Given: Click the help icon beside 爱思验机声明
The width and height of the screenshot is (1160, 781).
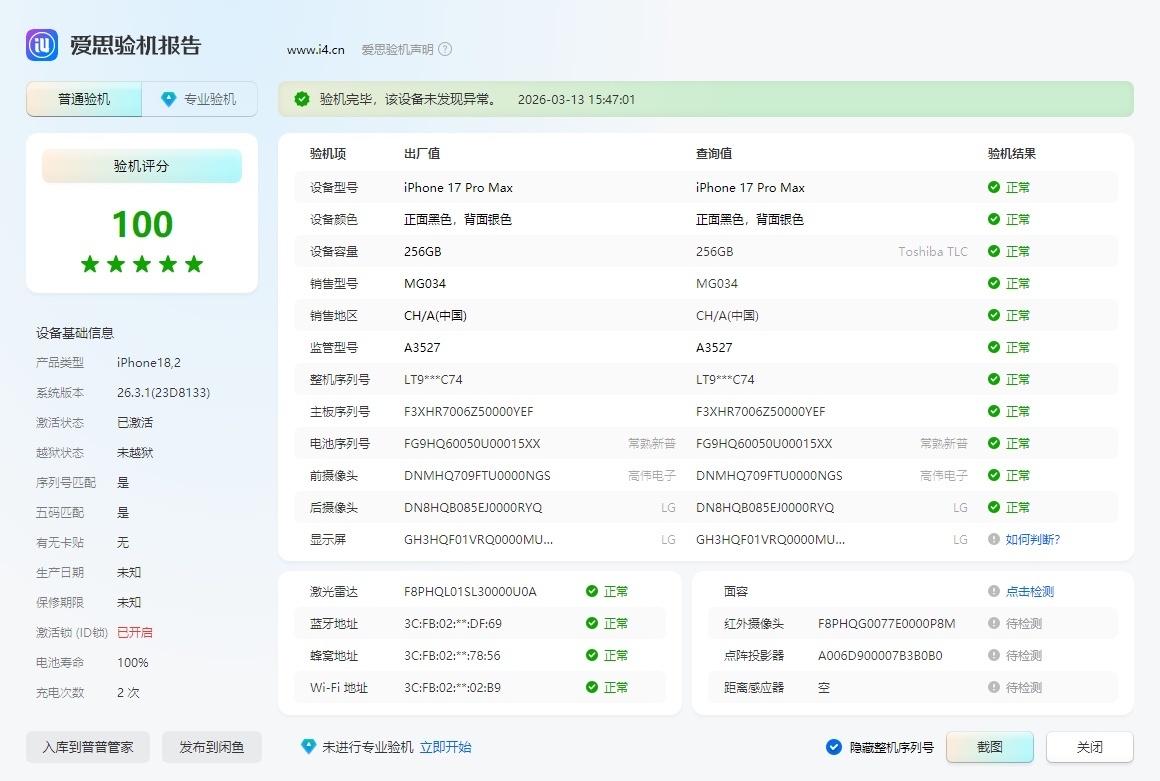Looking at the screenshot, I should (x=445, y=49).
